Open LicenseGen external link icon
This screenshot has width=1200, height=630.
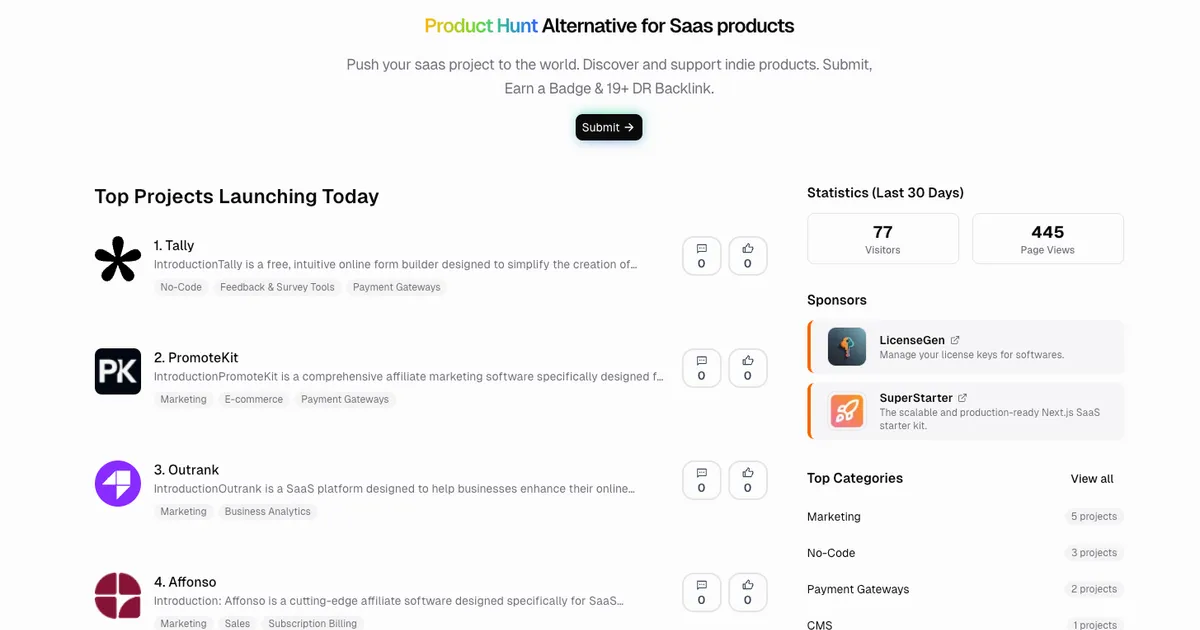pyautogui.click(x=955, y=340)
